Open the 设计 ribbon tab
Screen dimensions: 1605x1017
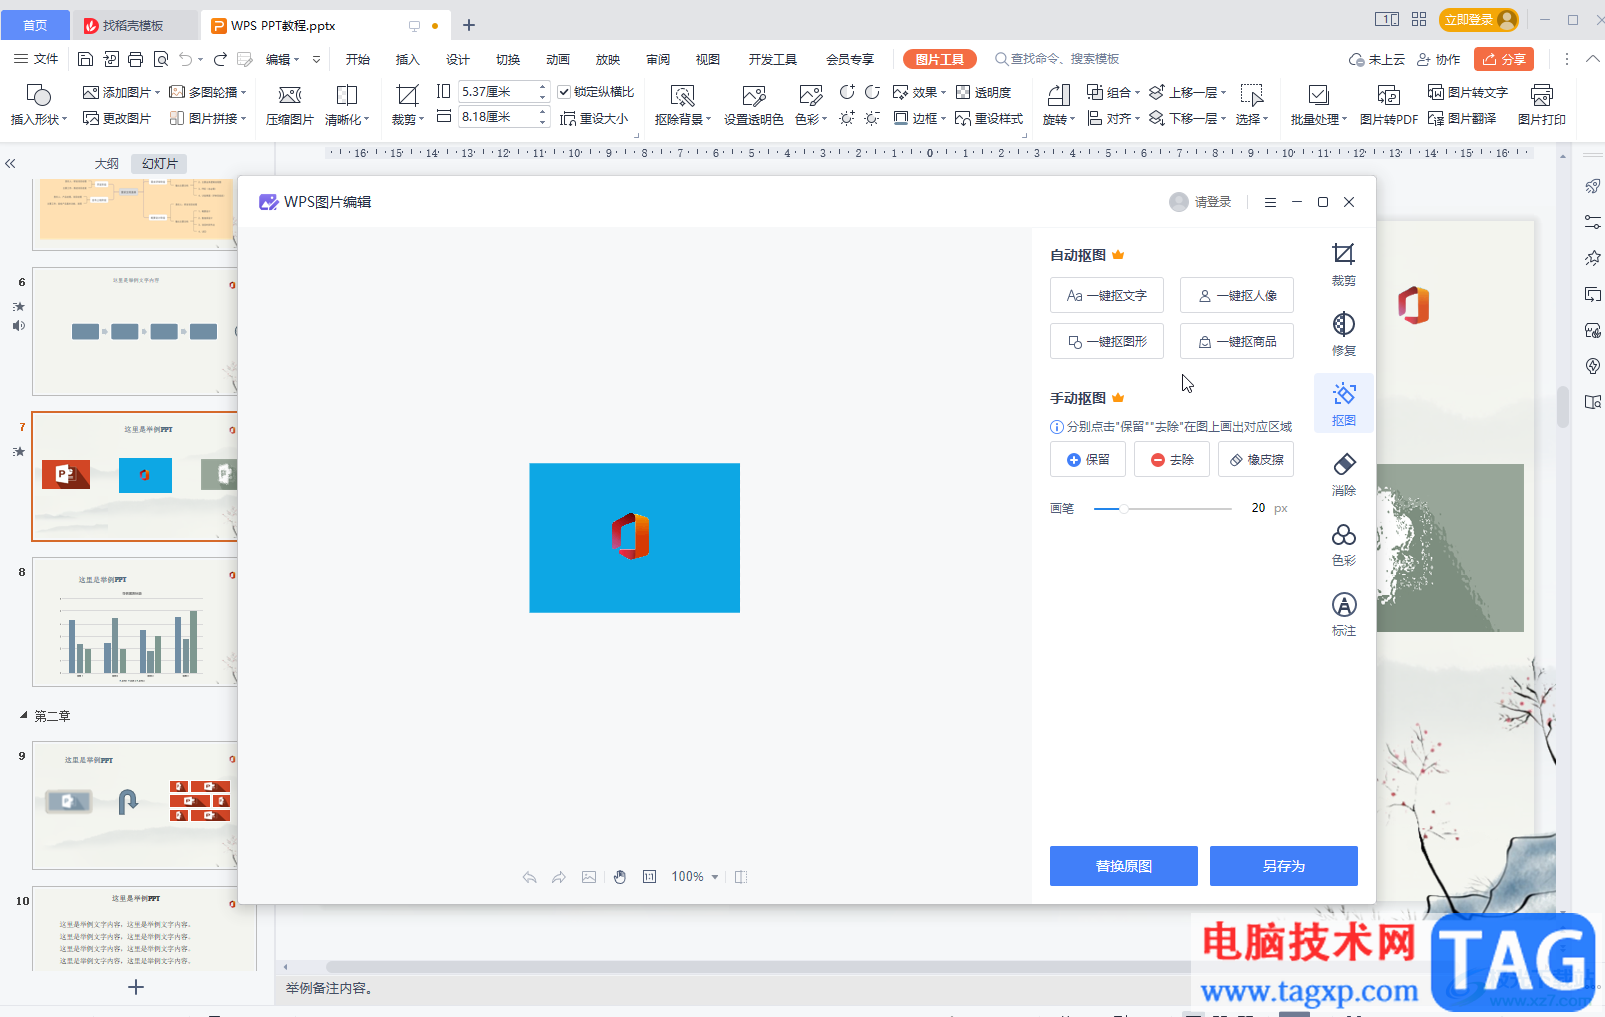(458, 59)
